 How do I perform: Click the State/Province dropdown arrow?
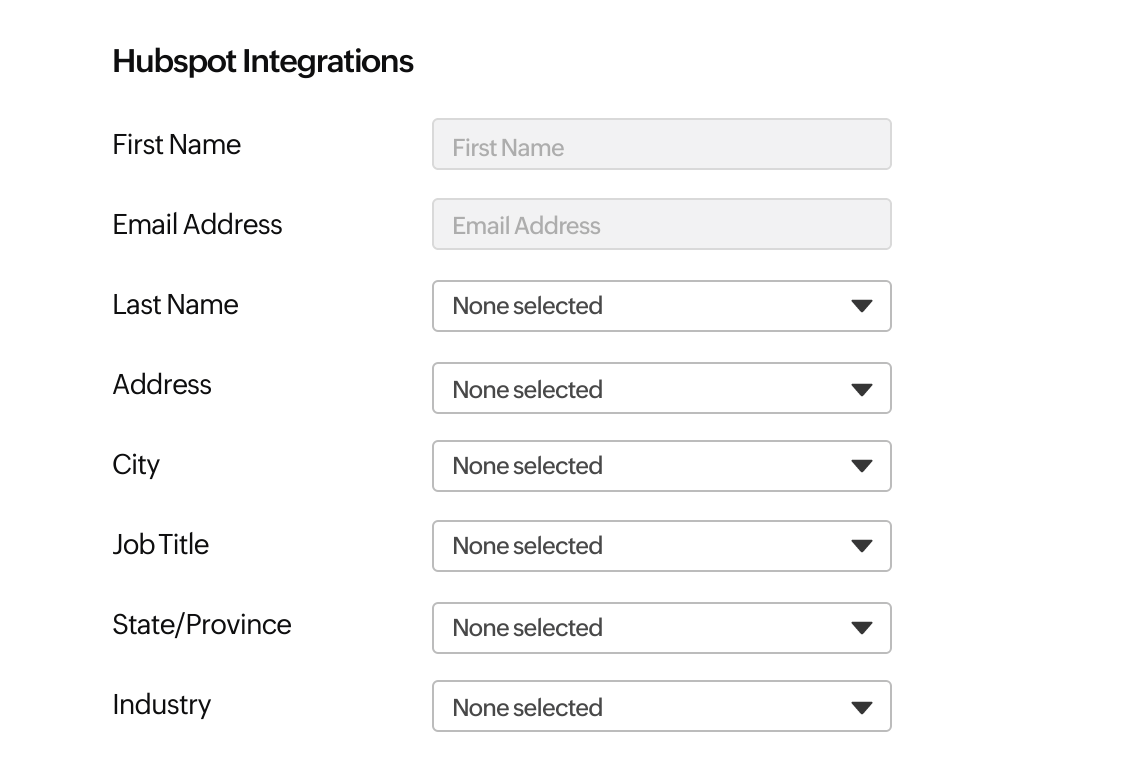click(x=861, y=628)
